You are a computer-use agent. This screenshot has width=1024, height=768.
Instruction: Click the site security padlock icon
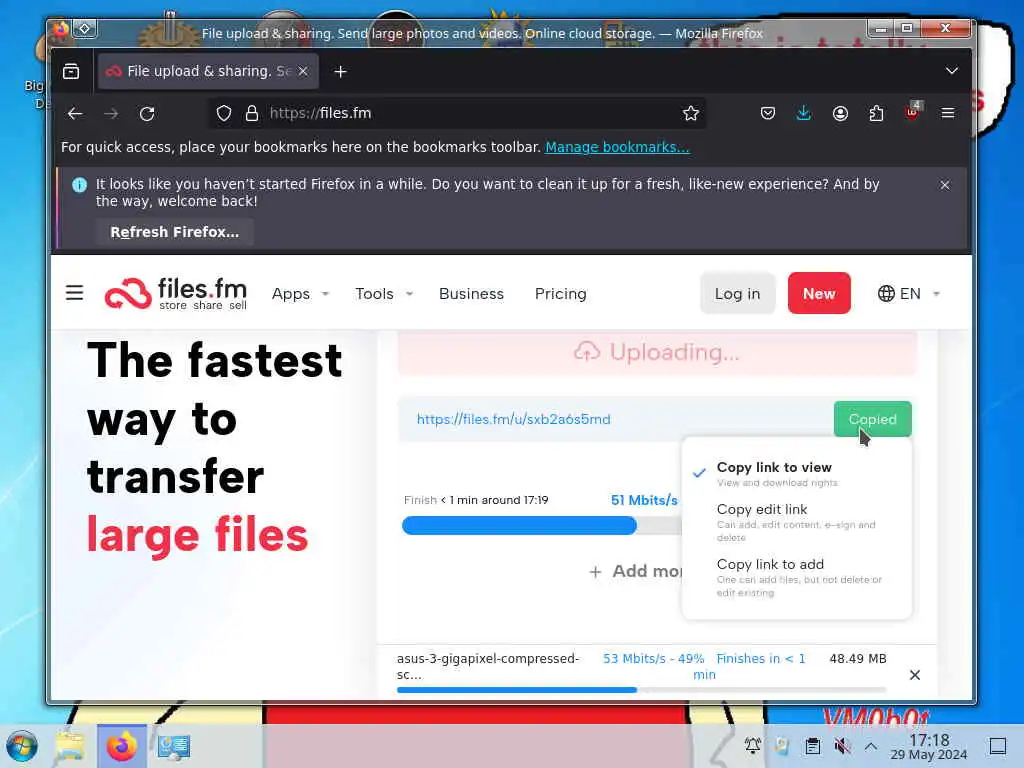click(252, 113)
